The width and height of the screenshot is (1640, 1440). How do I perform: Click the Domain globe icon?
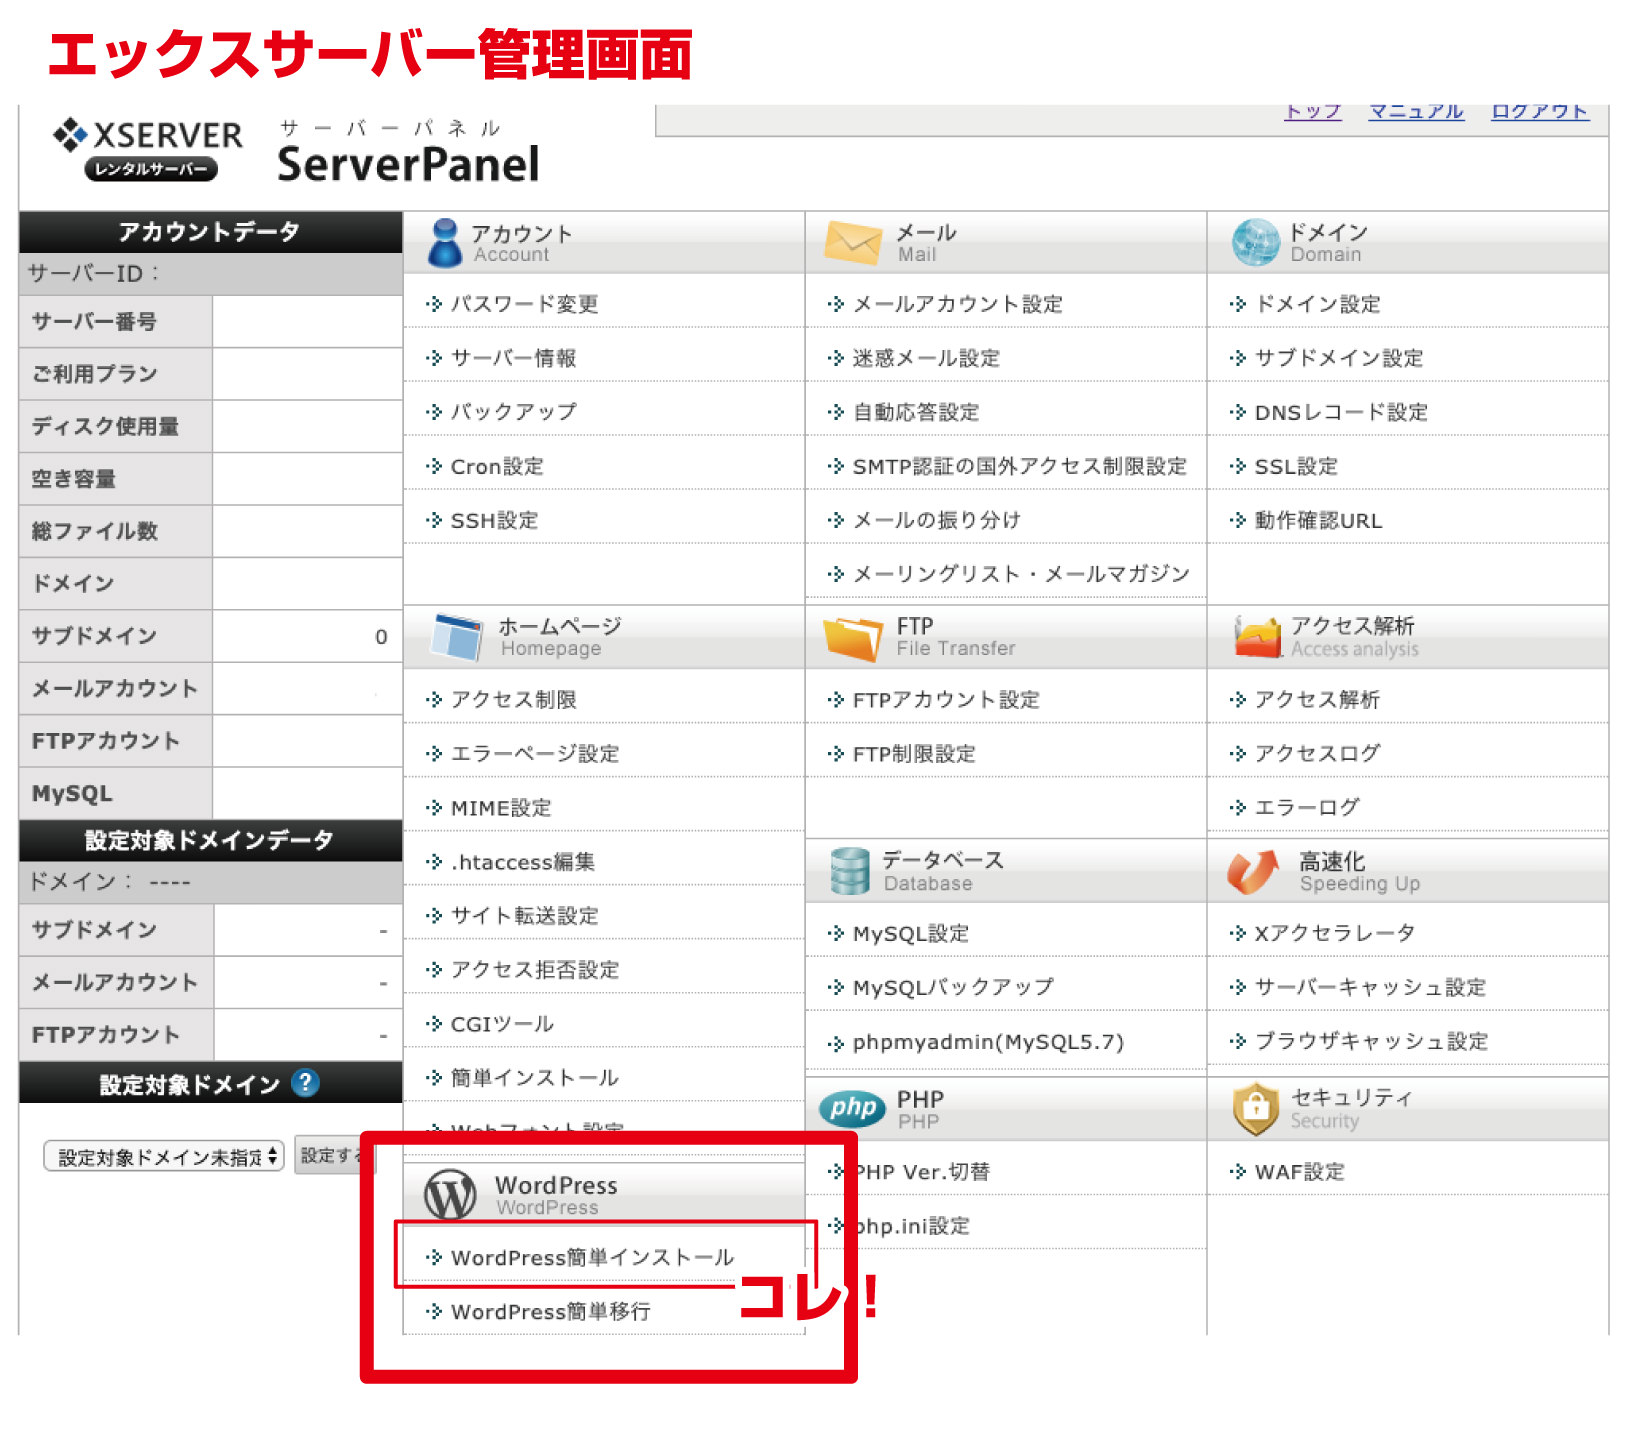pos(1255,243)
